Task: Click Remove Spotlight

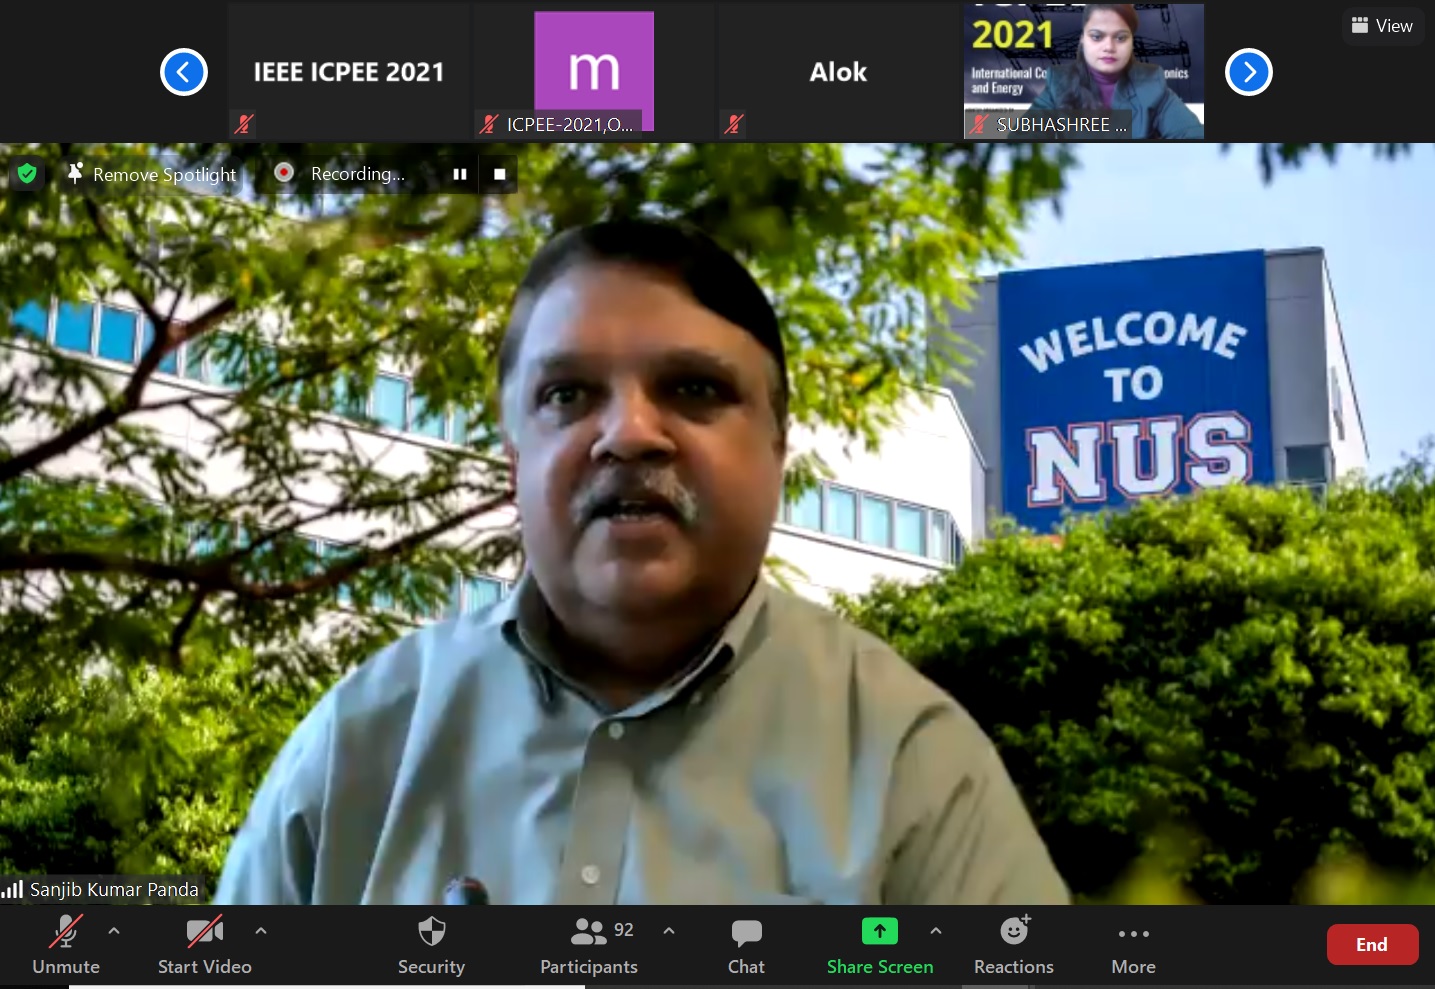Action: [x=152, y=174]
